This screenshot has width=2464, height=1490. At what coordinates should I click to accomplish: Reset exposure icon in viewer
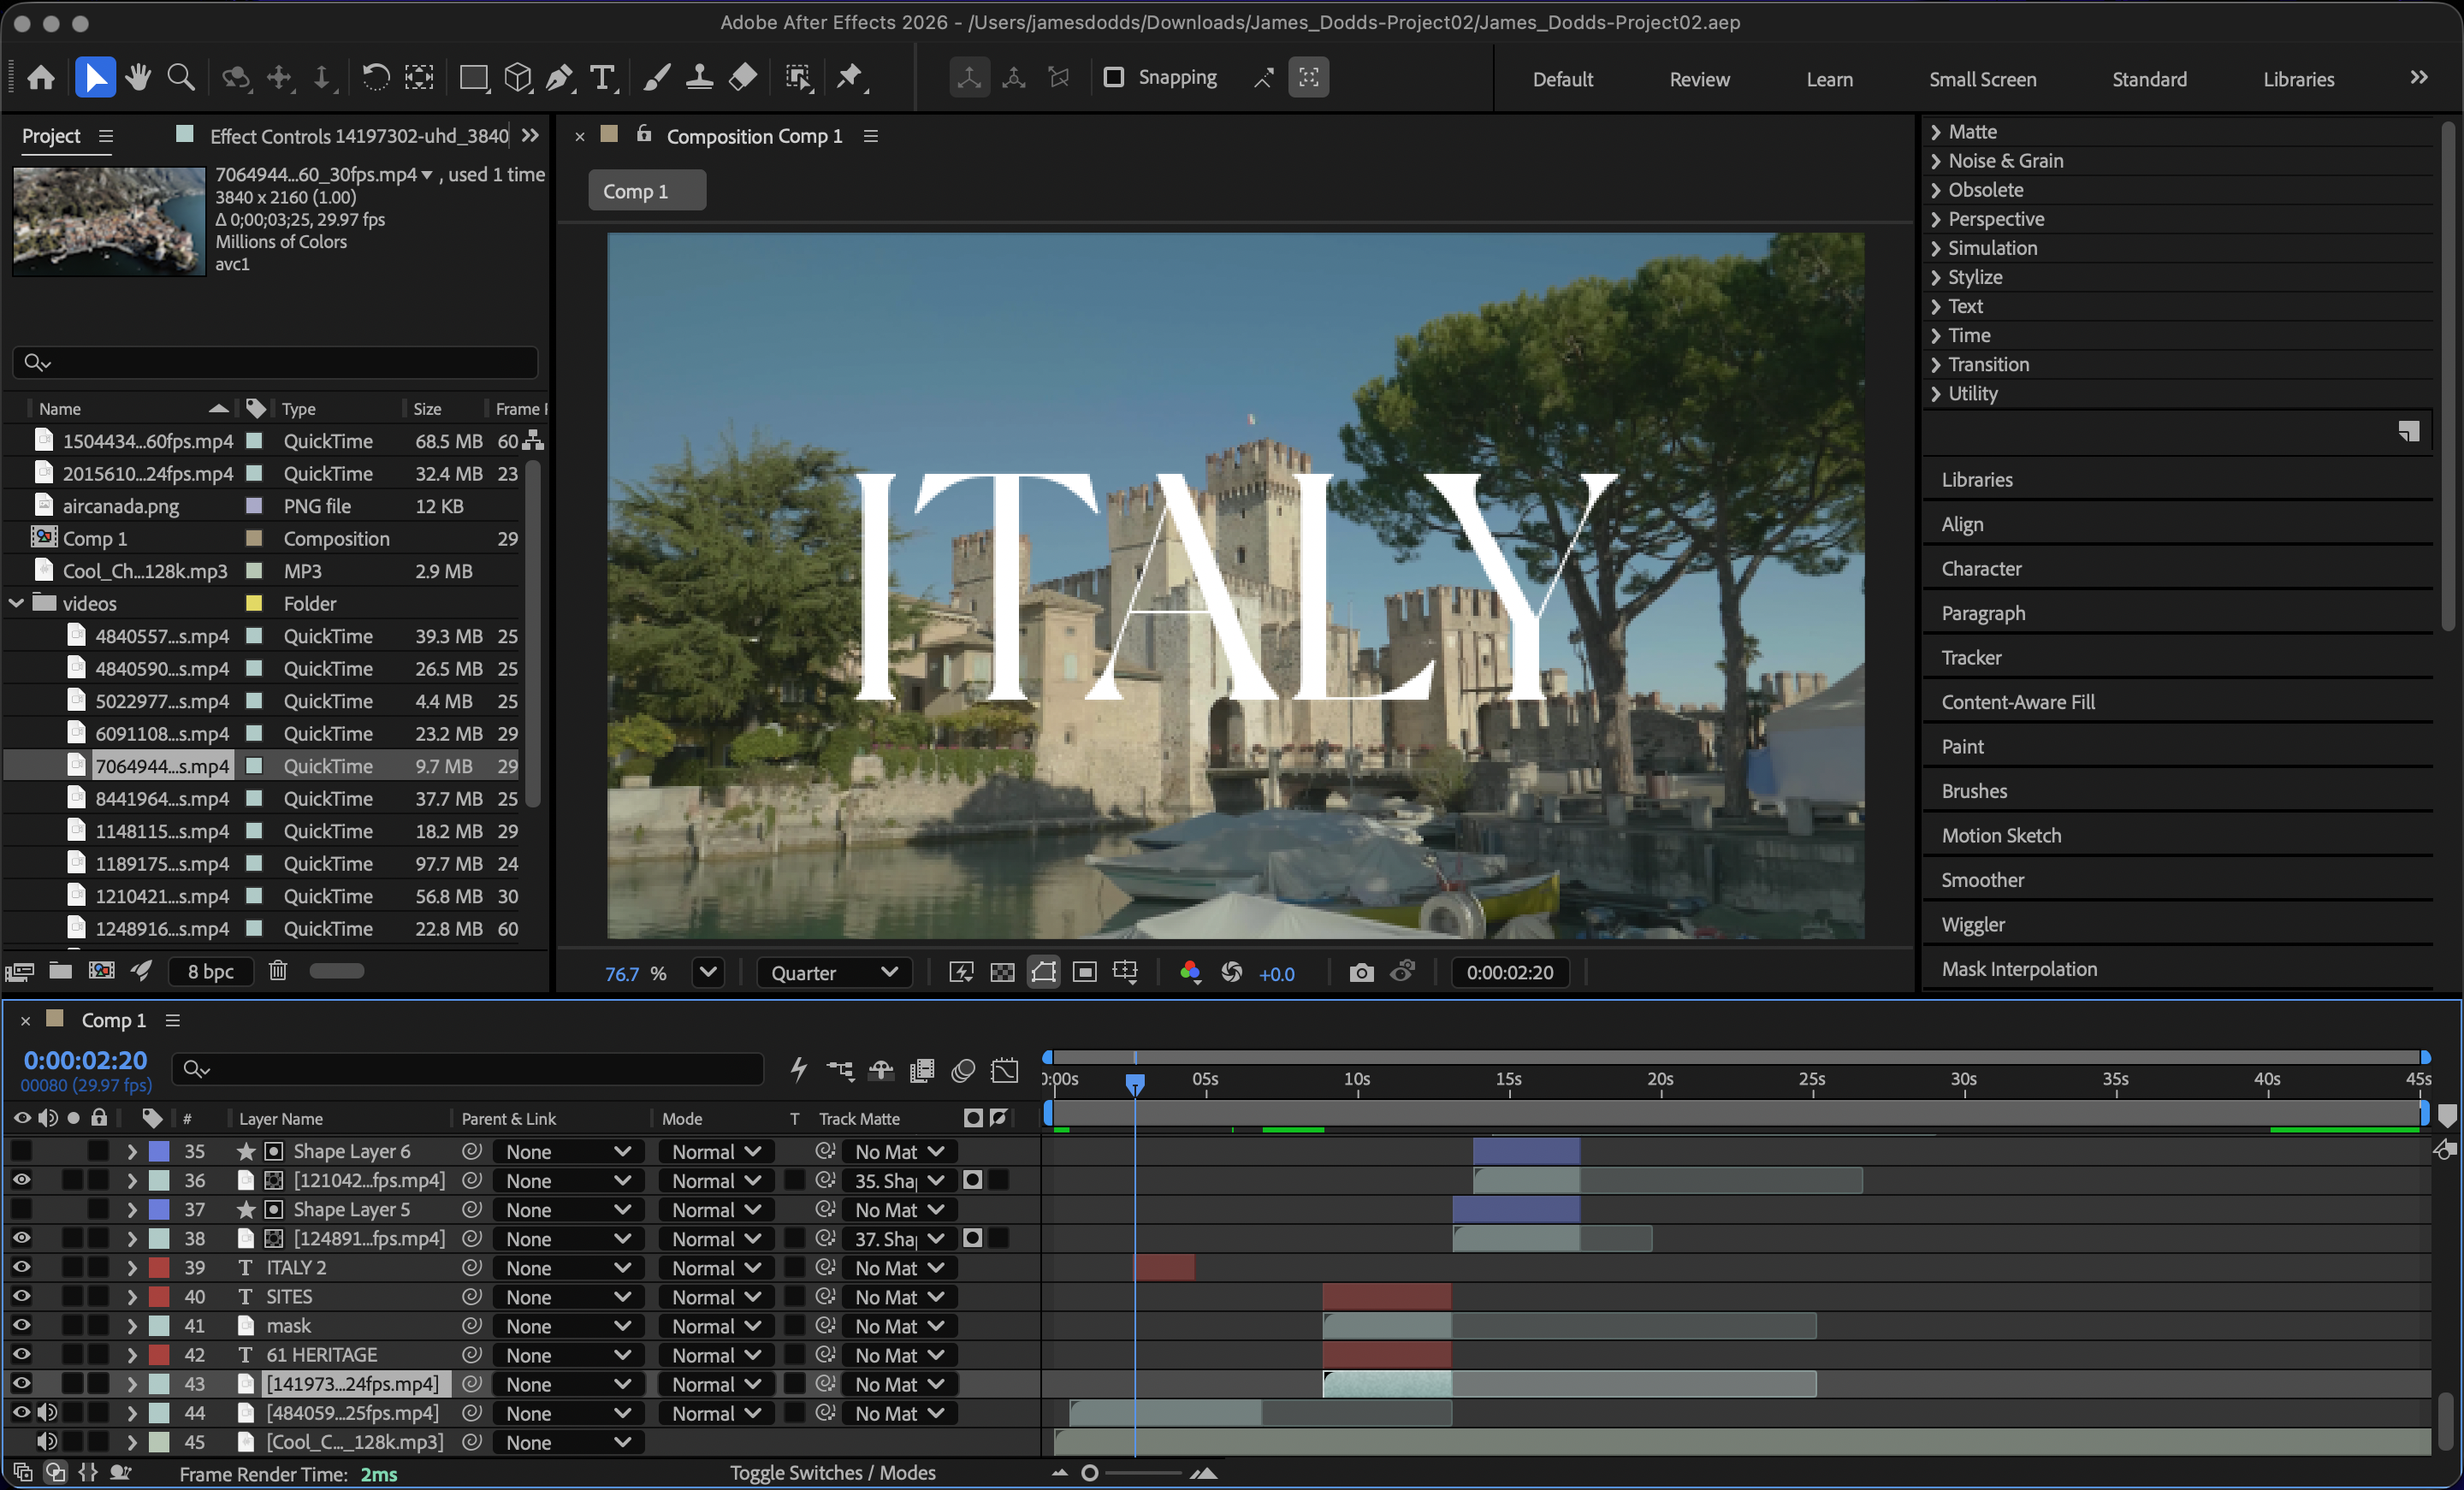(1232, 973)
